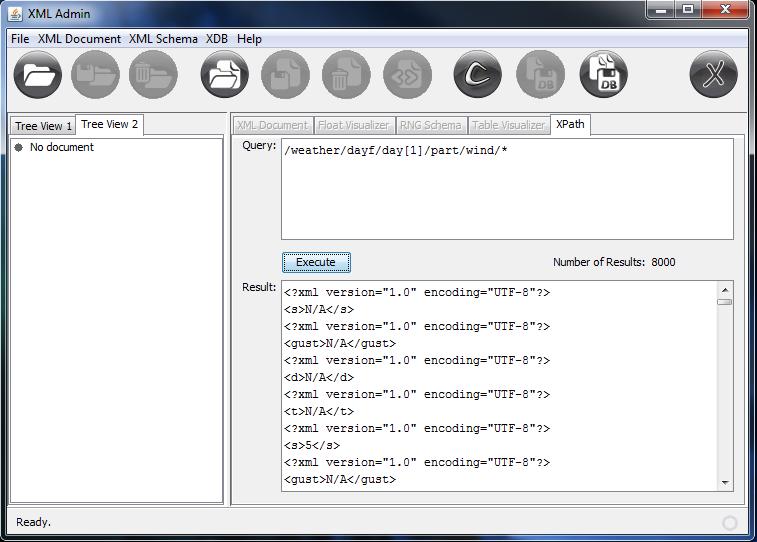
Task: Click the status bar circular progress indicator
Action: (x=729, y=523)
